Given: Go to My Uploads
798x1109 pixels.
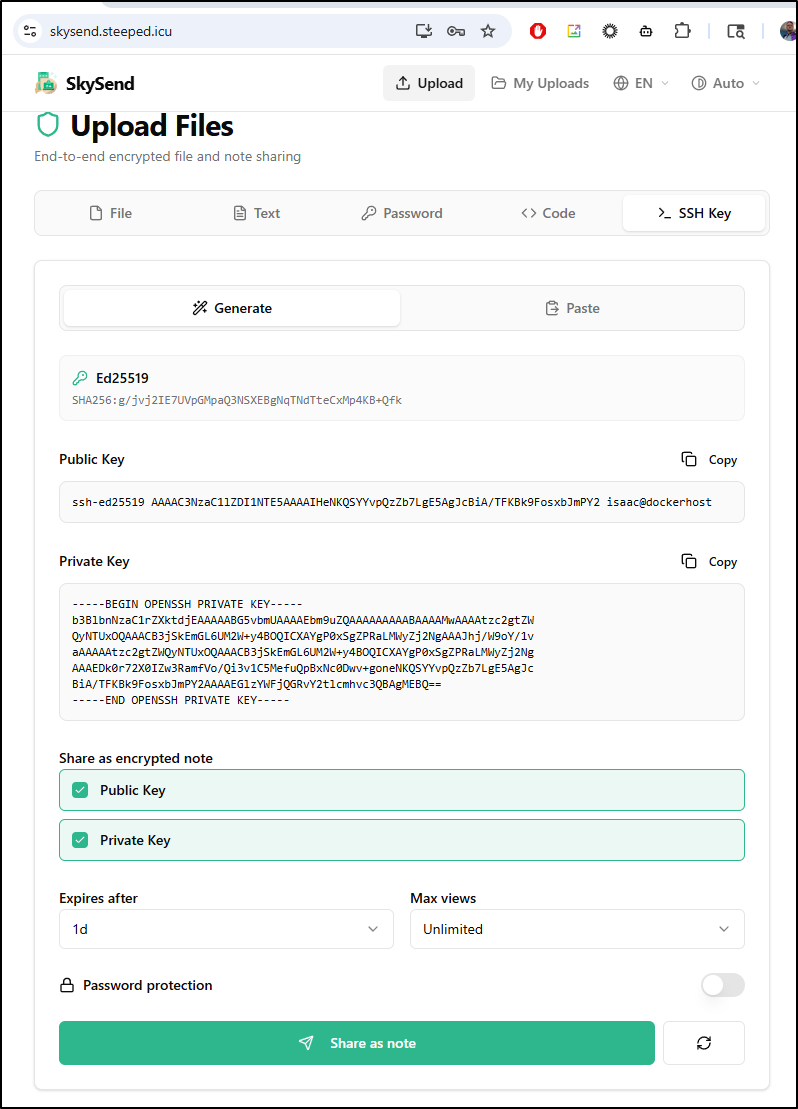Looking at the screenshot, I should (x=540, y=83).
